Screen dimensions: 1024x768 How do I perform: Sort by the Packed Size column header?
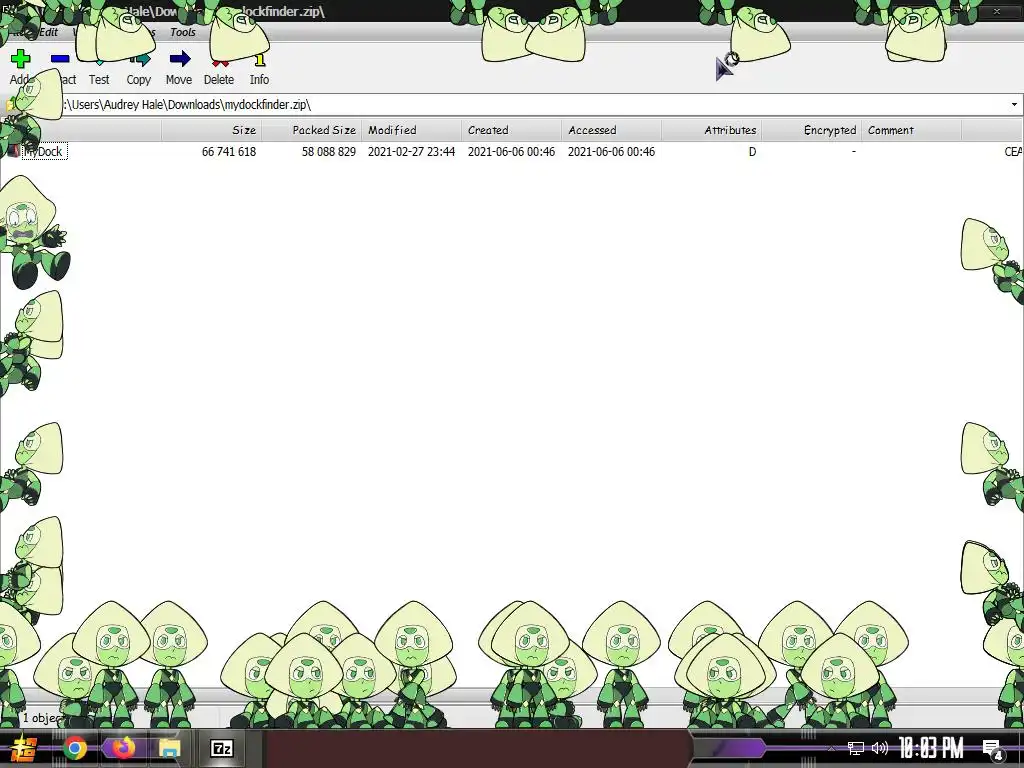(x=312, y=130)
